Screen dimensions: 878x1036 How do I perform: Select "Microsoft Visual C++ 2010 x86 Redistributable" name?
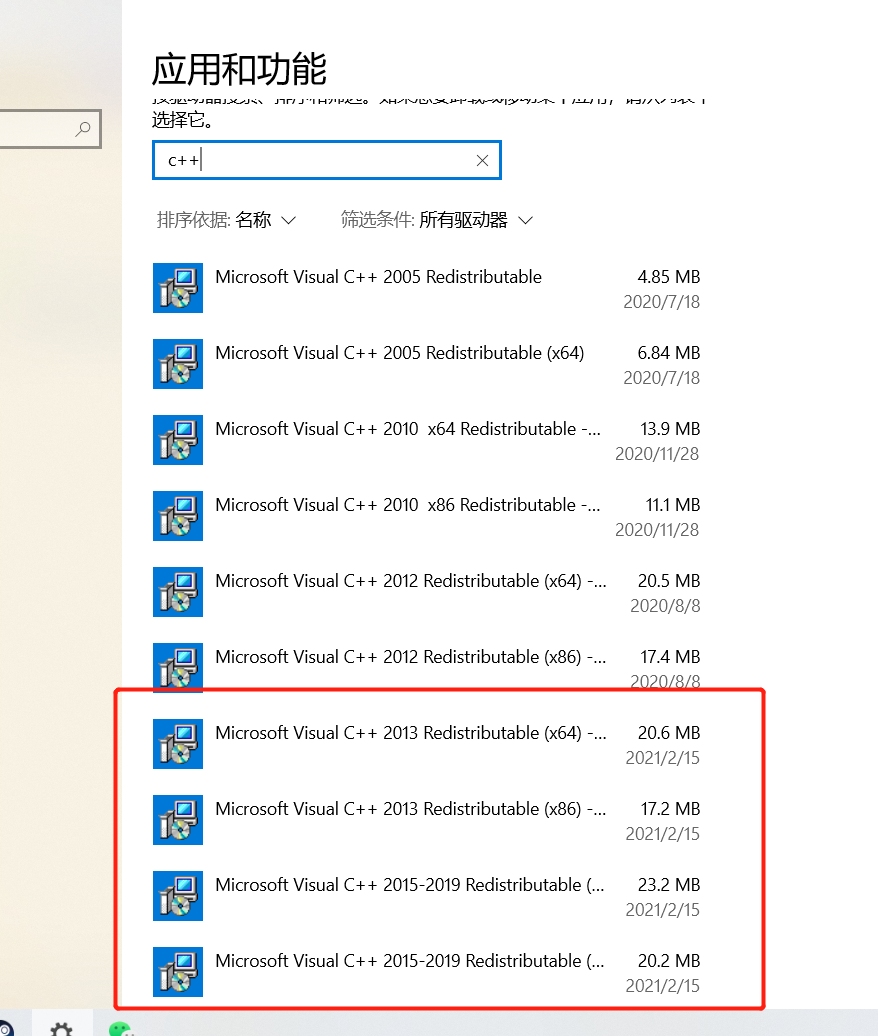click(x=408, y=505)
